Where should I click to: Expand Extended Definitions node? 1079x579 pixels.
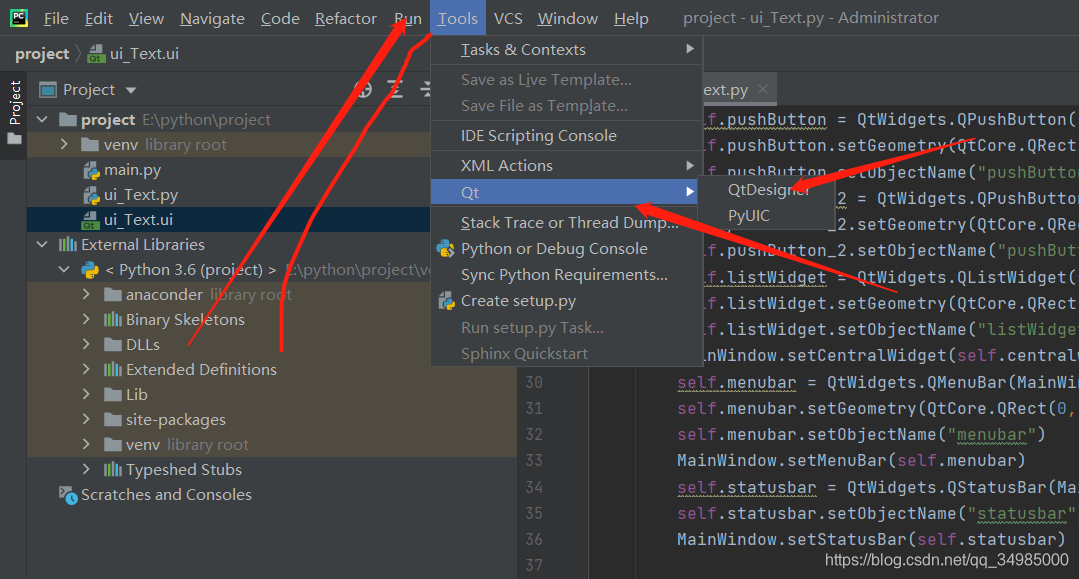coord(86,369)
